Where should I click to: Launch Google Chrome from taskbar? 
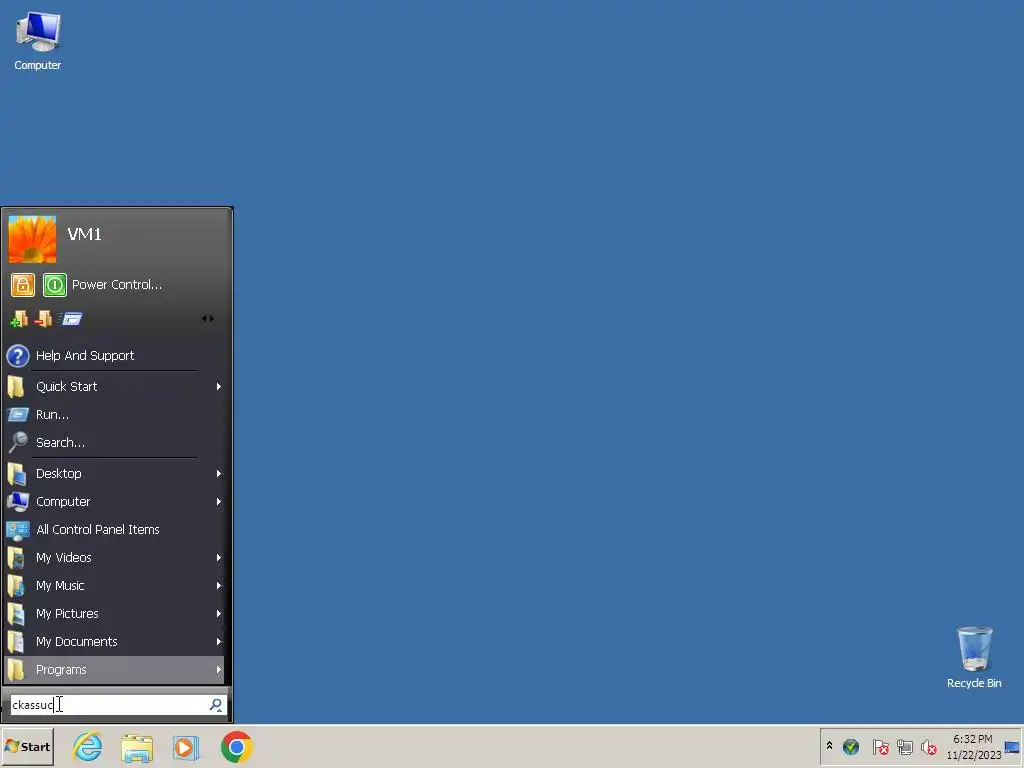coord(237,747)
